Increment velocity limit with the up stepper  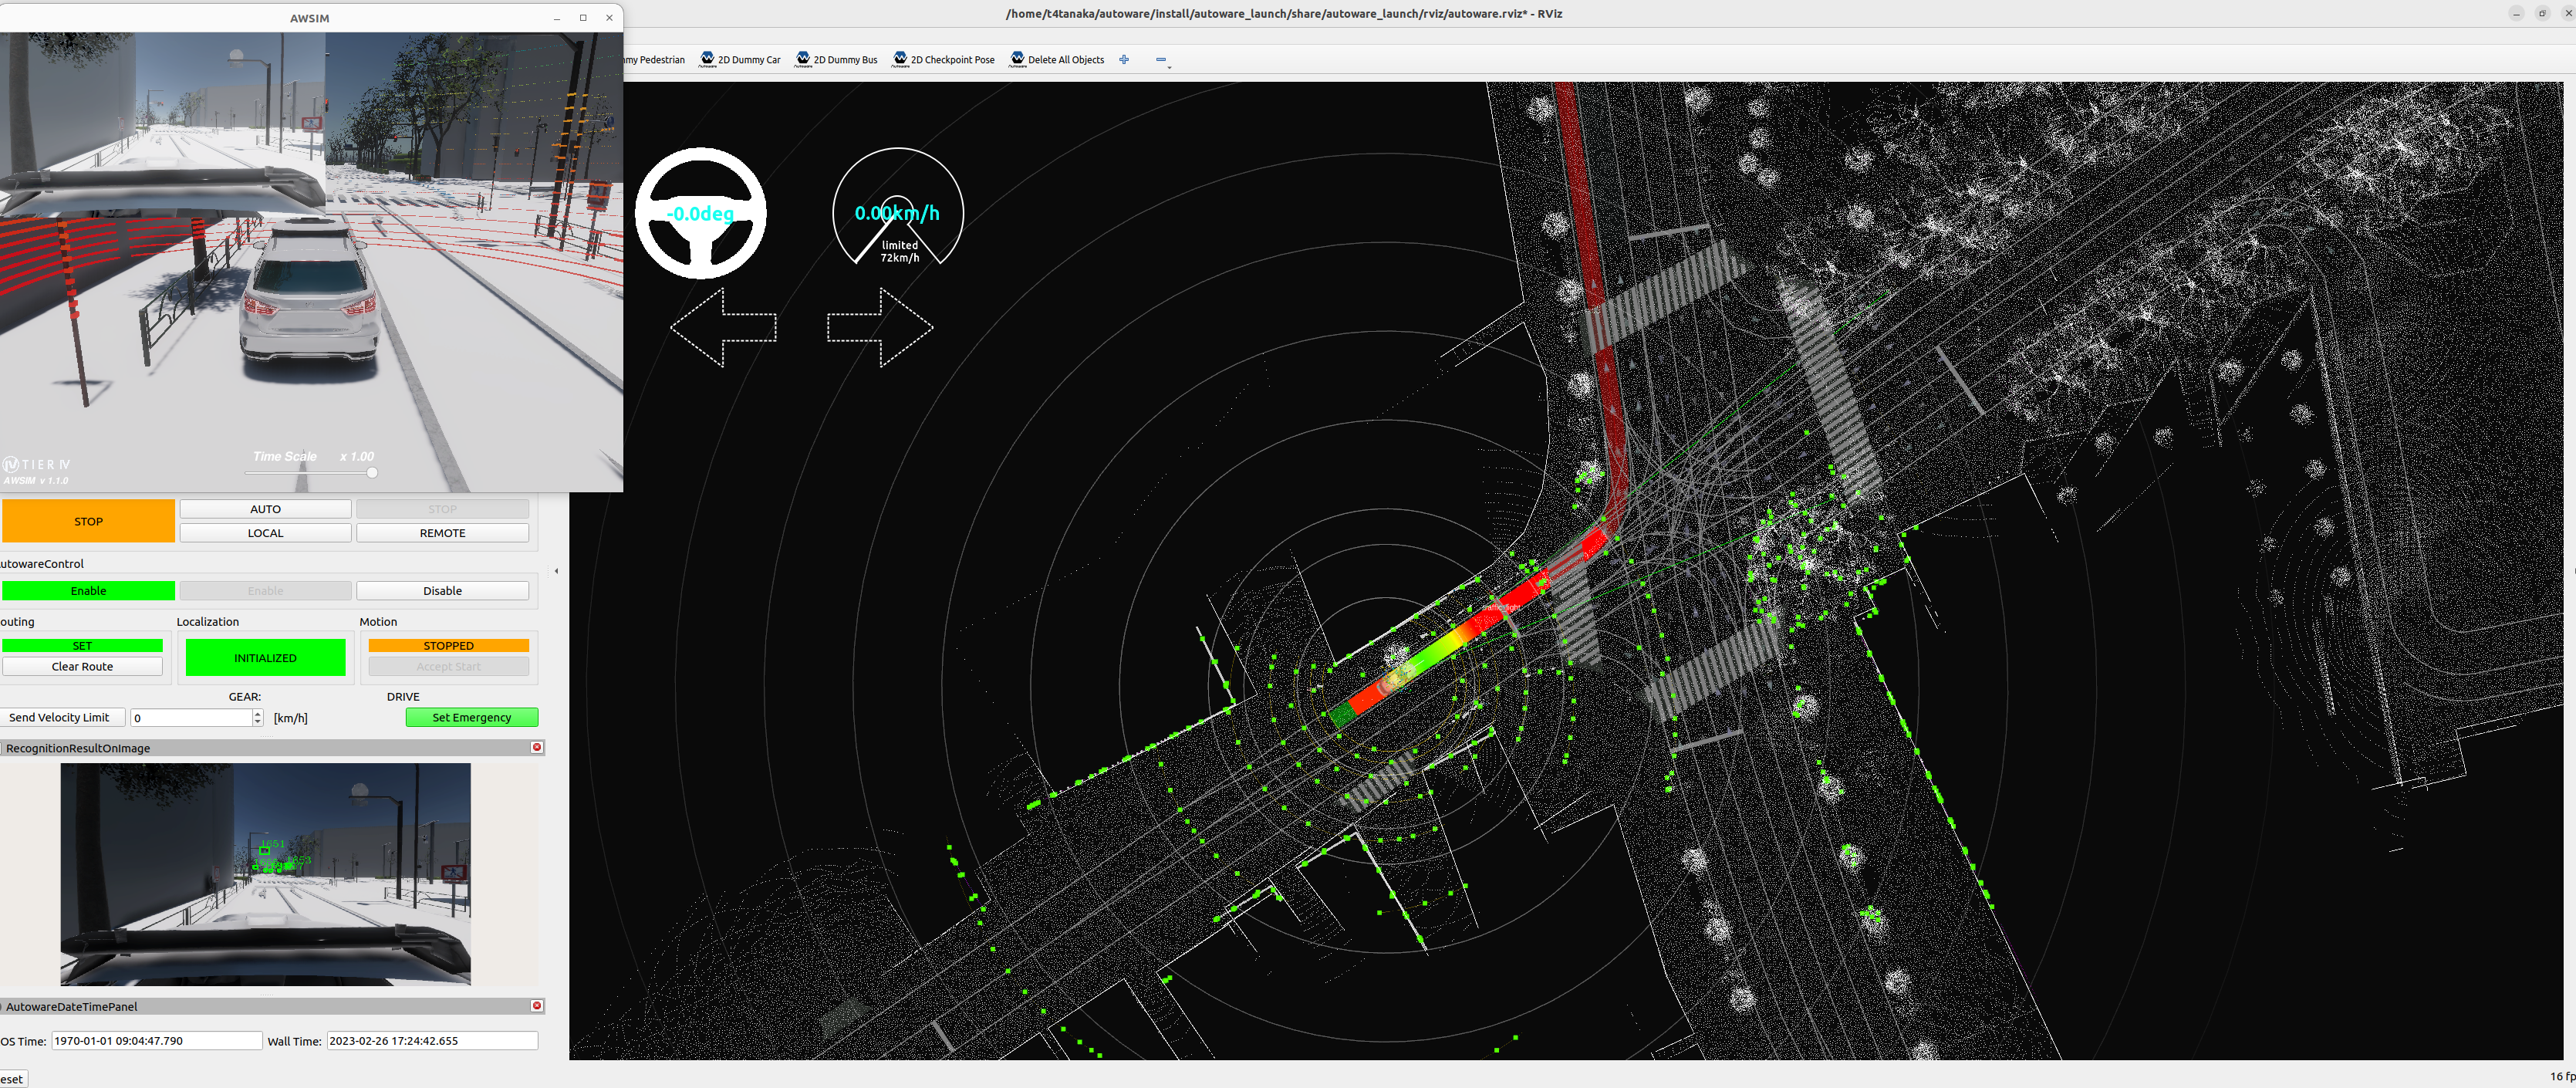coord(258,713)
